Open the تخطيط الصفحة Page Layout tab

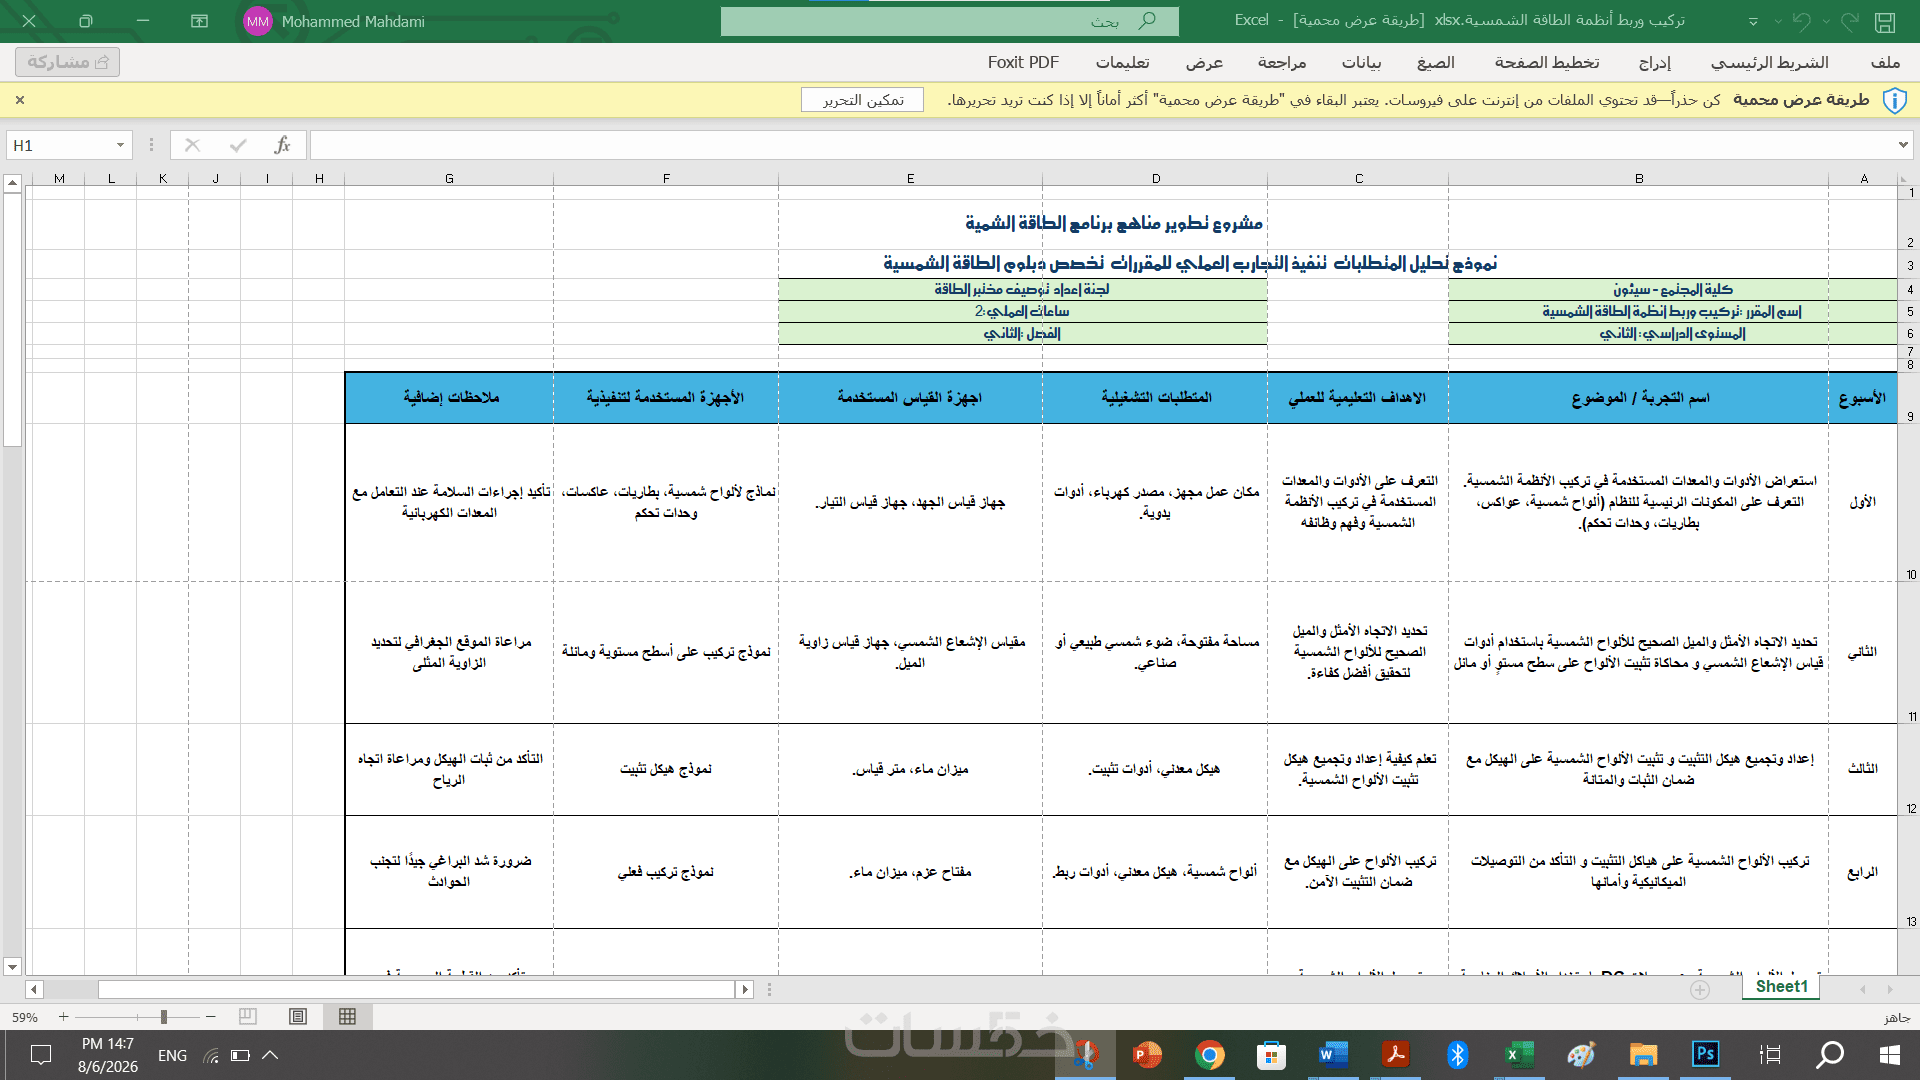tap(1547, 62)
